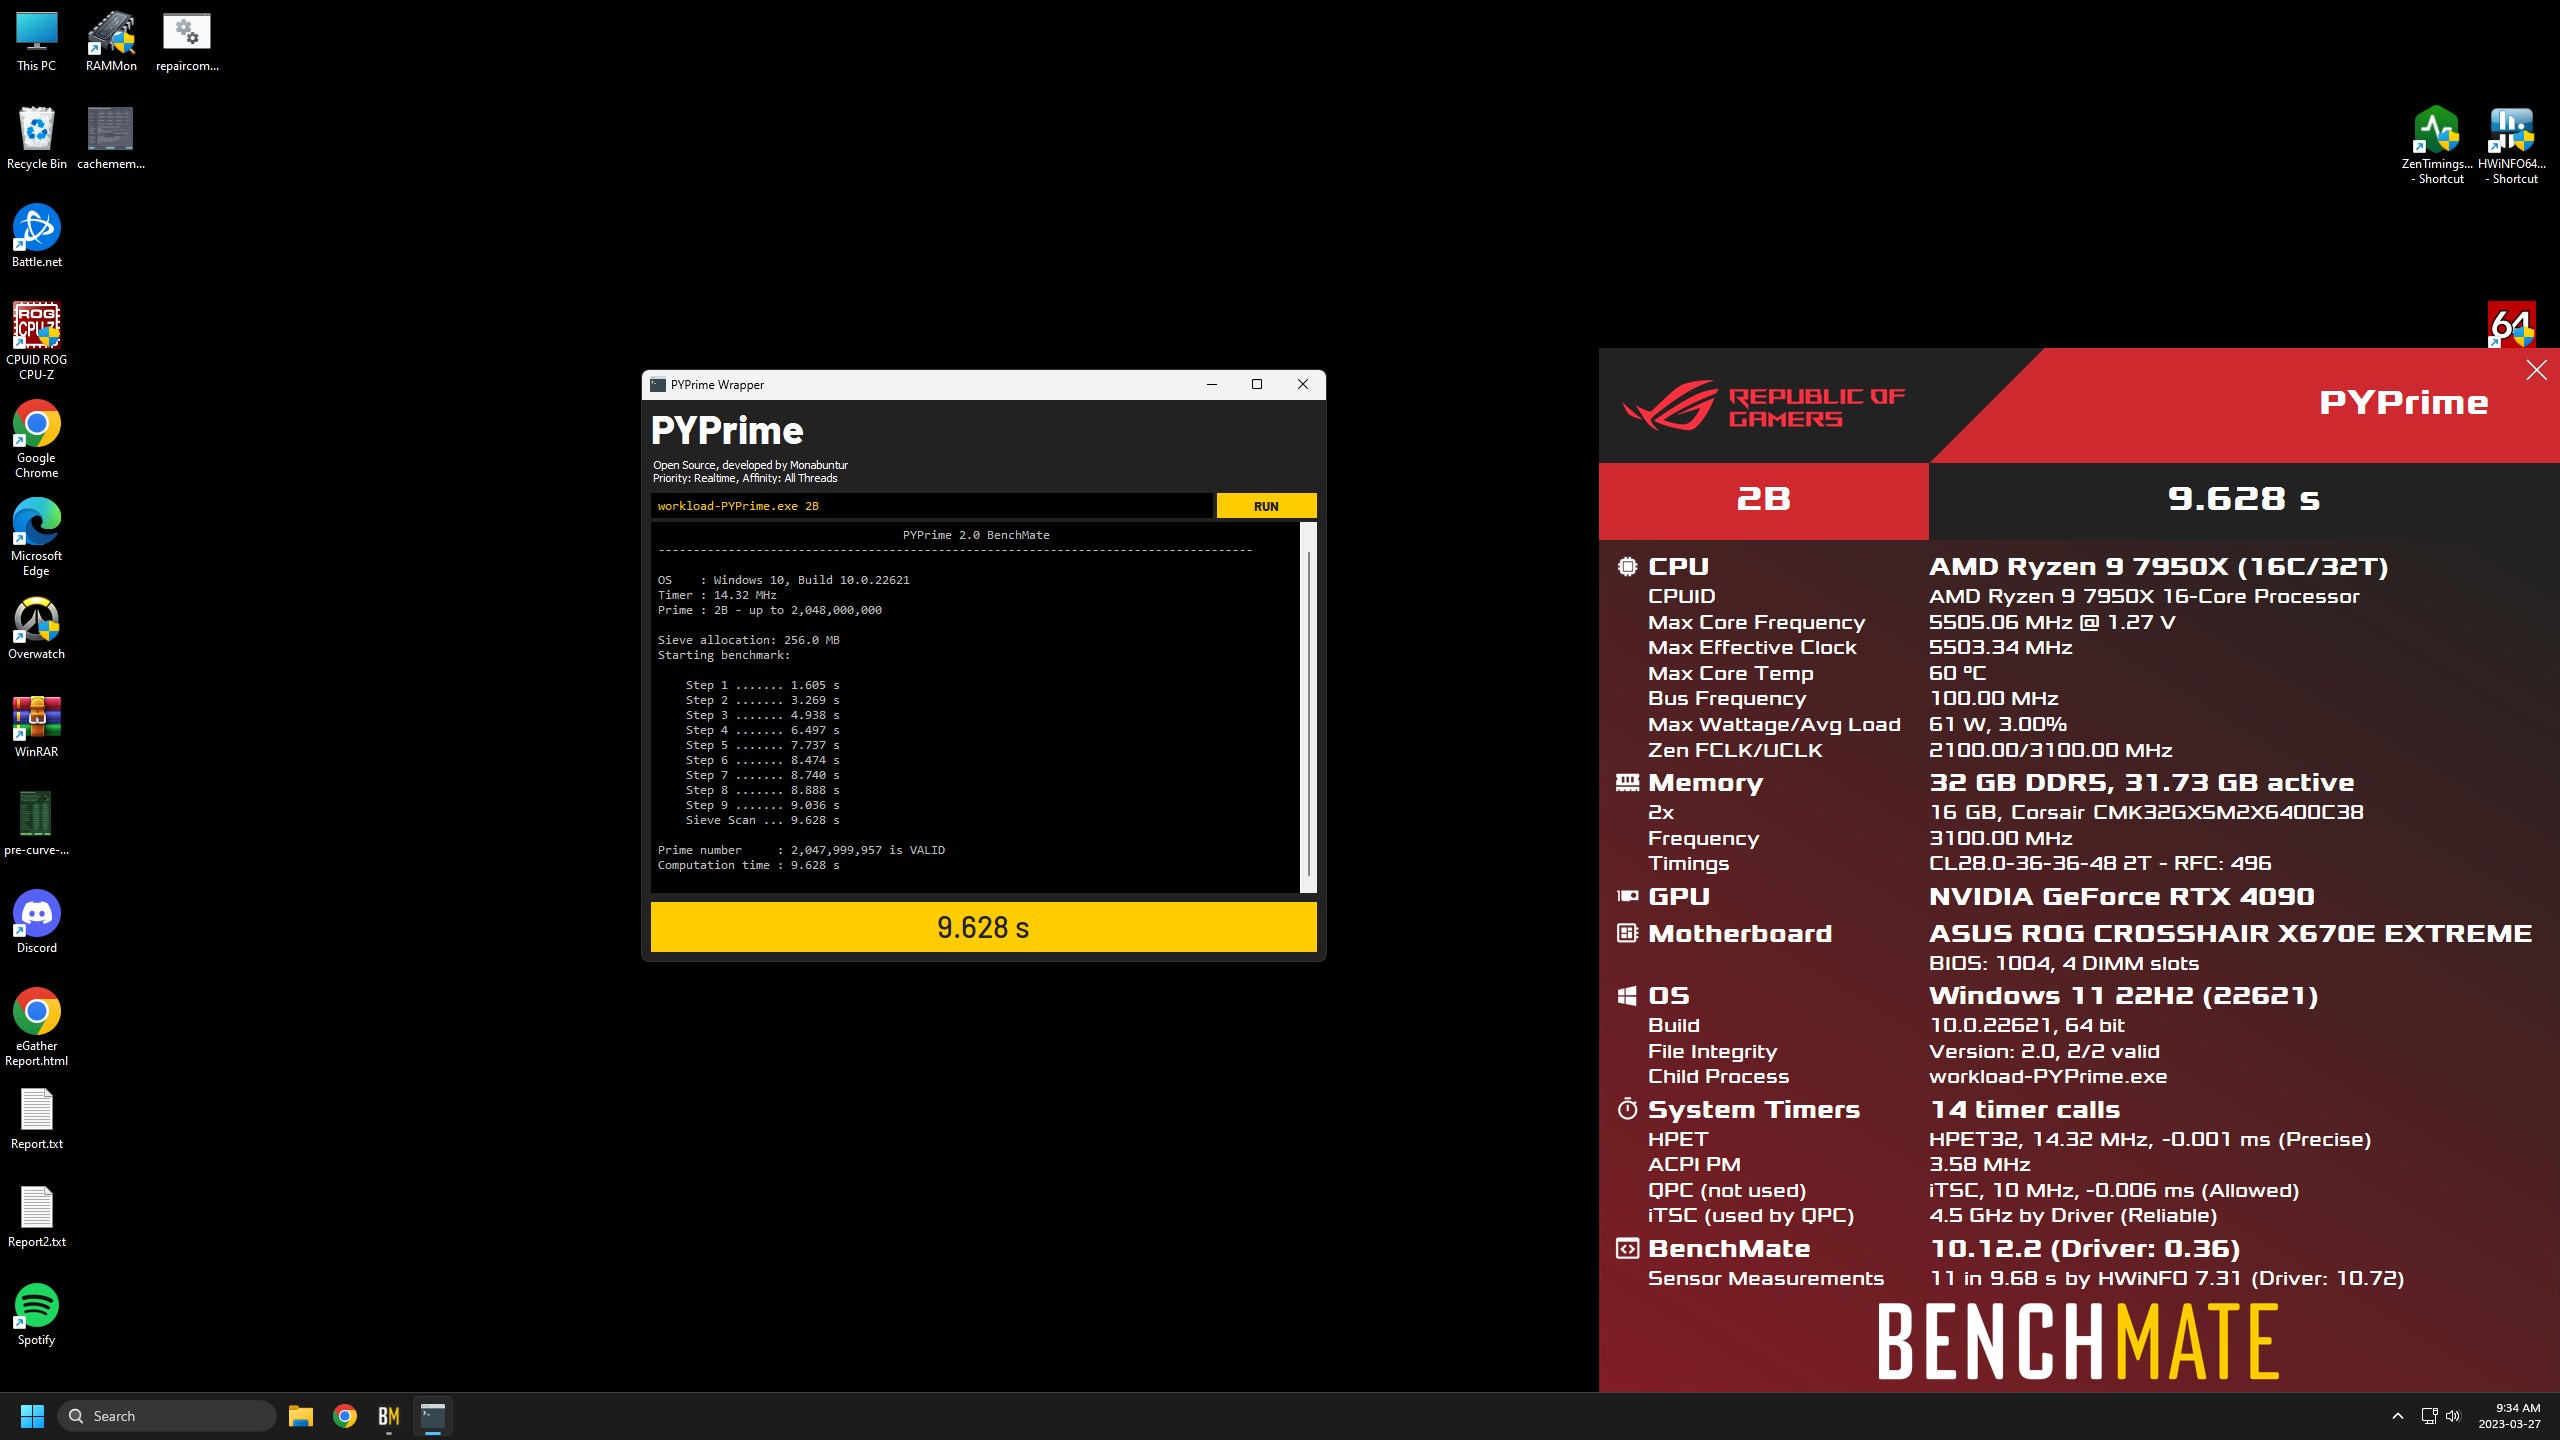The image size is (2560, 1440).
Task: Open the clock showing 9:34 AM
Action: click(2510, 1416)
